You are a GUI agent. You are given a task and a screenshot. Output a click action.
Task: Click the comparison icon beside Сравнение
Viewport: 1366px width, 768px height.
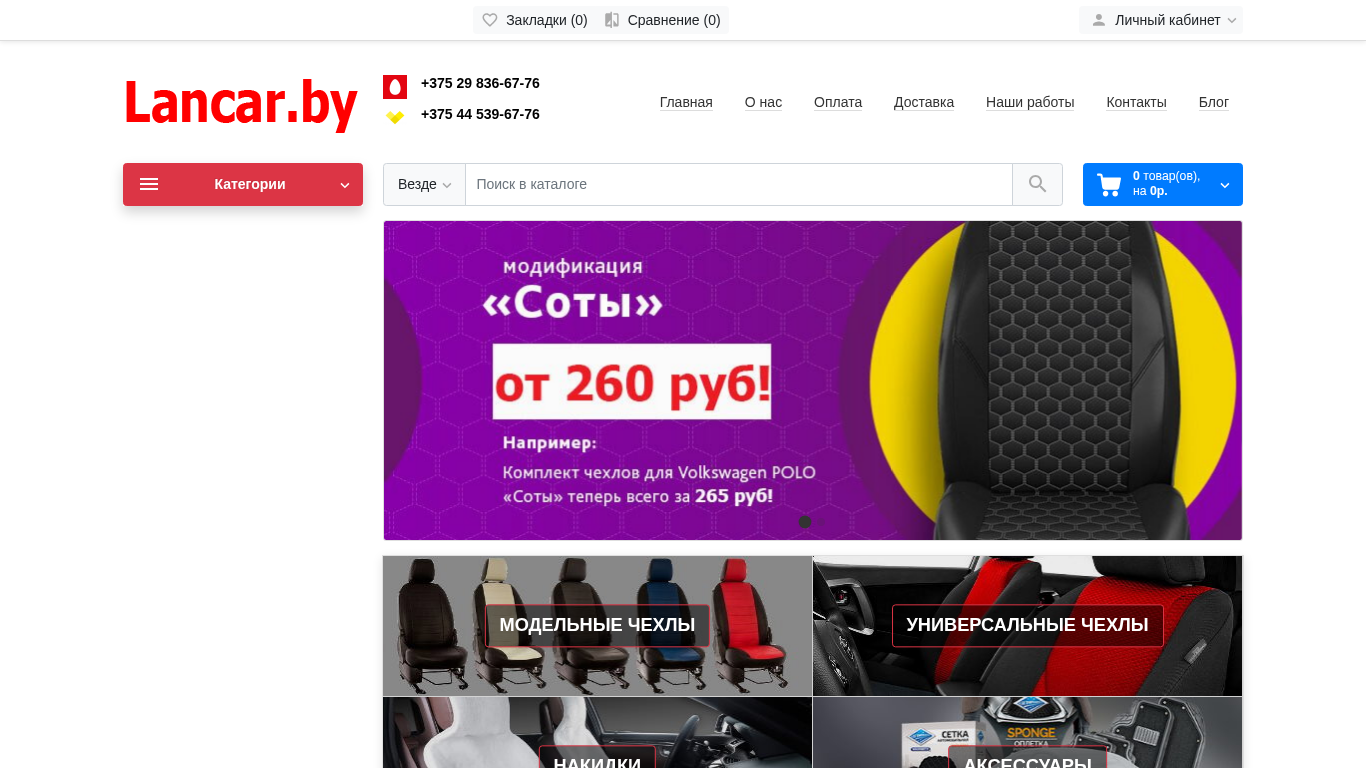[612, 20]
